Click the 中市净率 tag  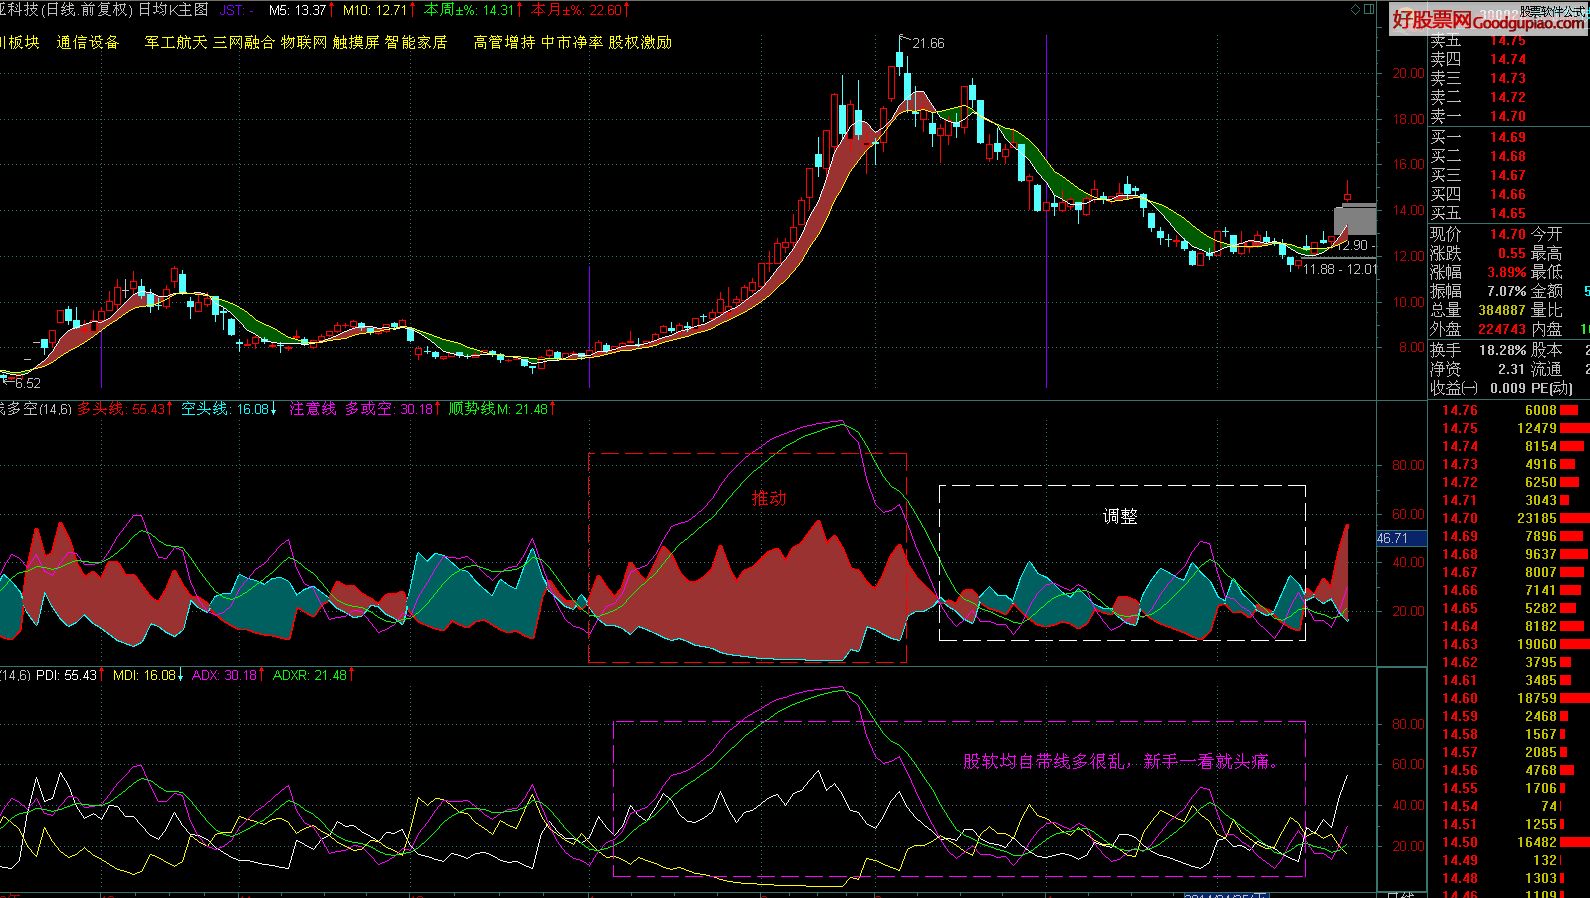pos(572,42)
